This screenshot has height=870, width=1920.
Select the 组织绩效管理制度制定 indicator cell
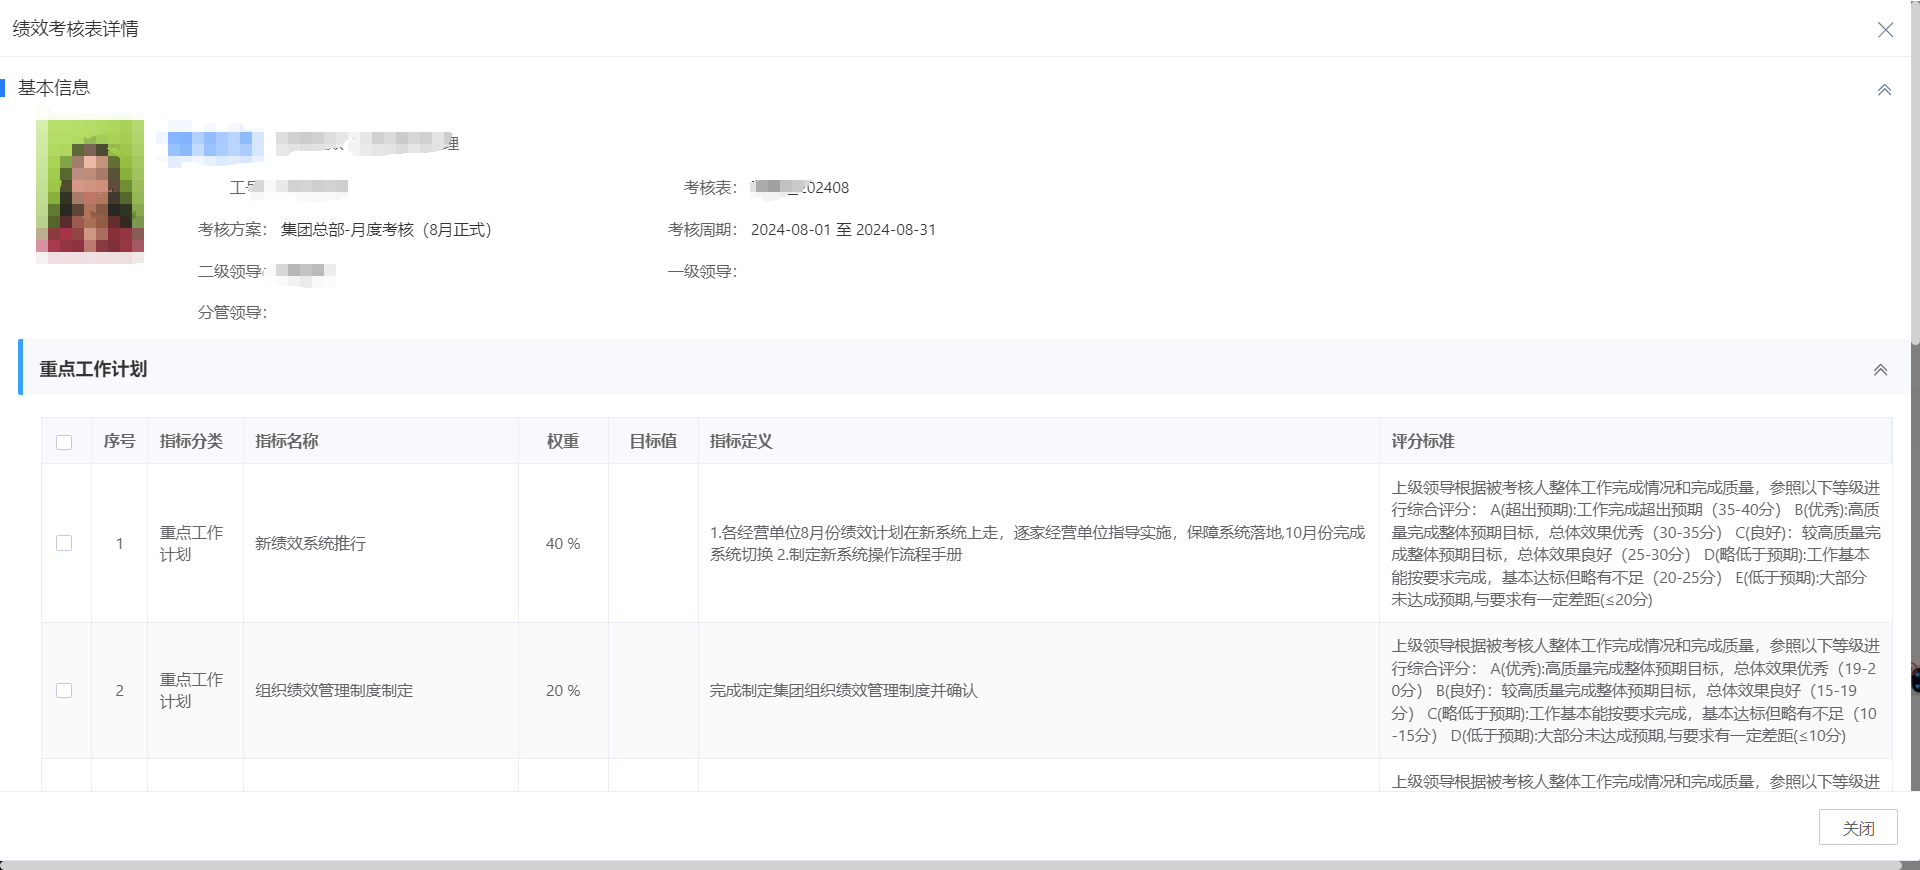point(334,690)
